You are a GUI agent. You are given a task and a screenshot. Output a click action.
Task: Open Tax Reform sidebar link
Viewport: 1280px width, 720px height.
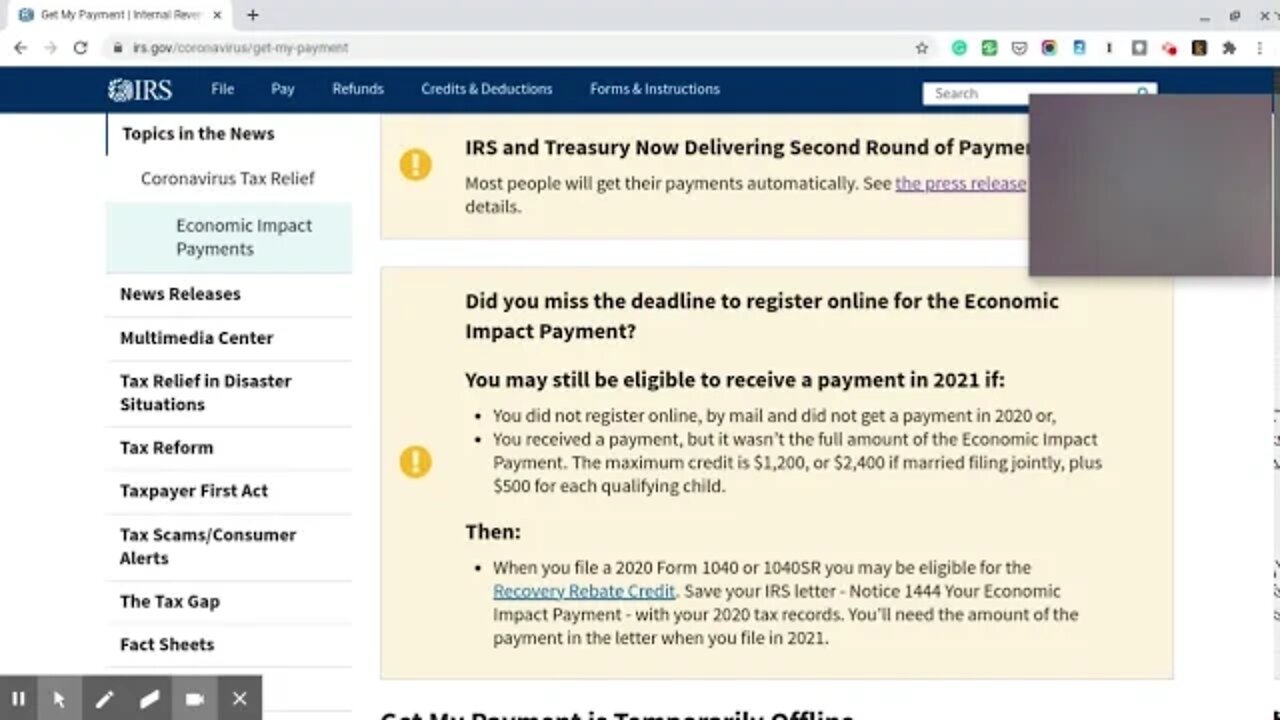[x=166, y=448]
